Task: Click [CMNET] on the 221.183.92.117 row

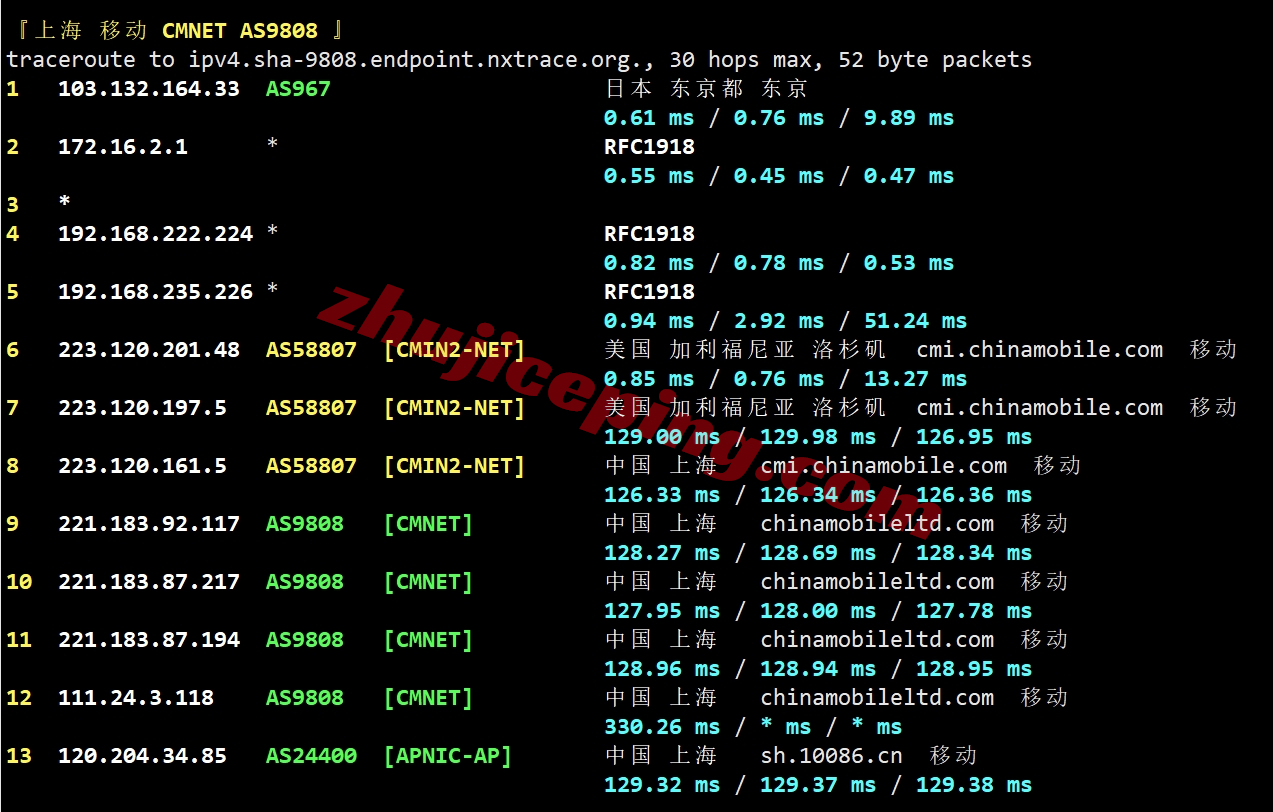Action: pos(428,524)
